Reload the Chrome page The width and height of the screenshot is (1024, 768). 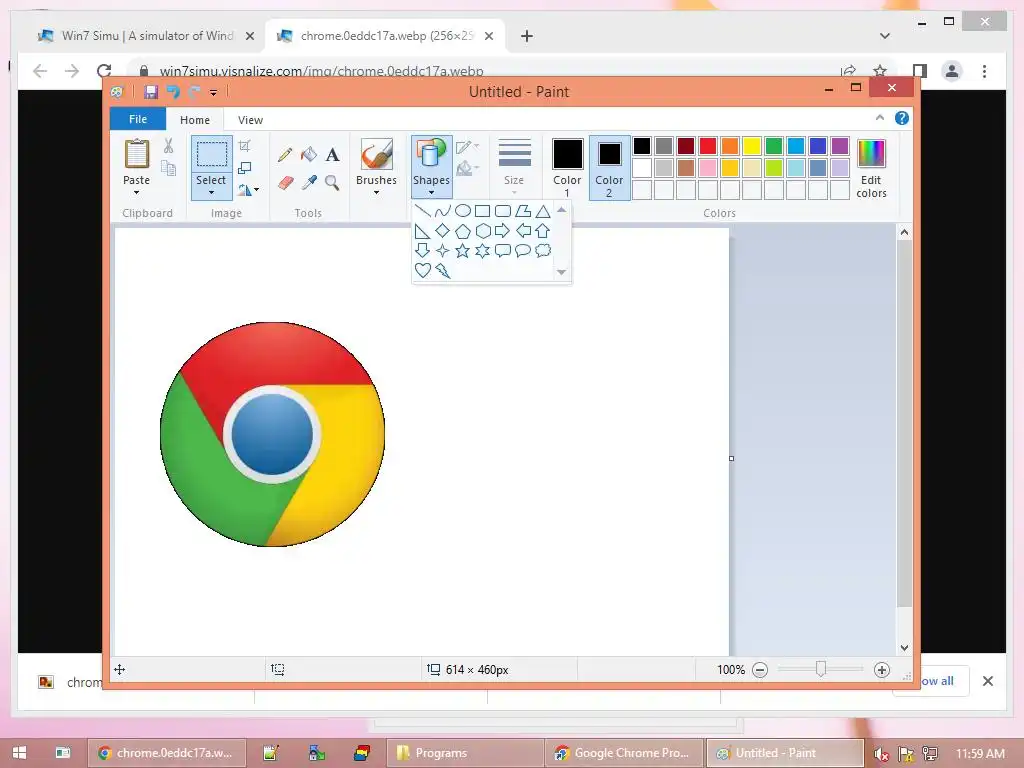point(104,71)
